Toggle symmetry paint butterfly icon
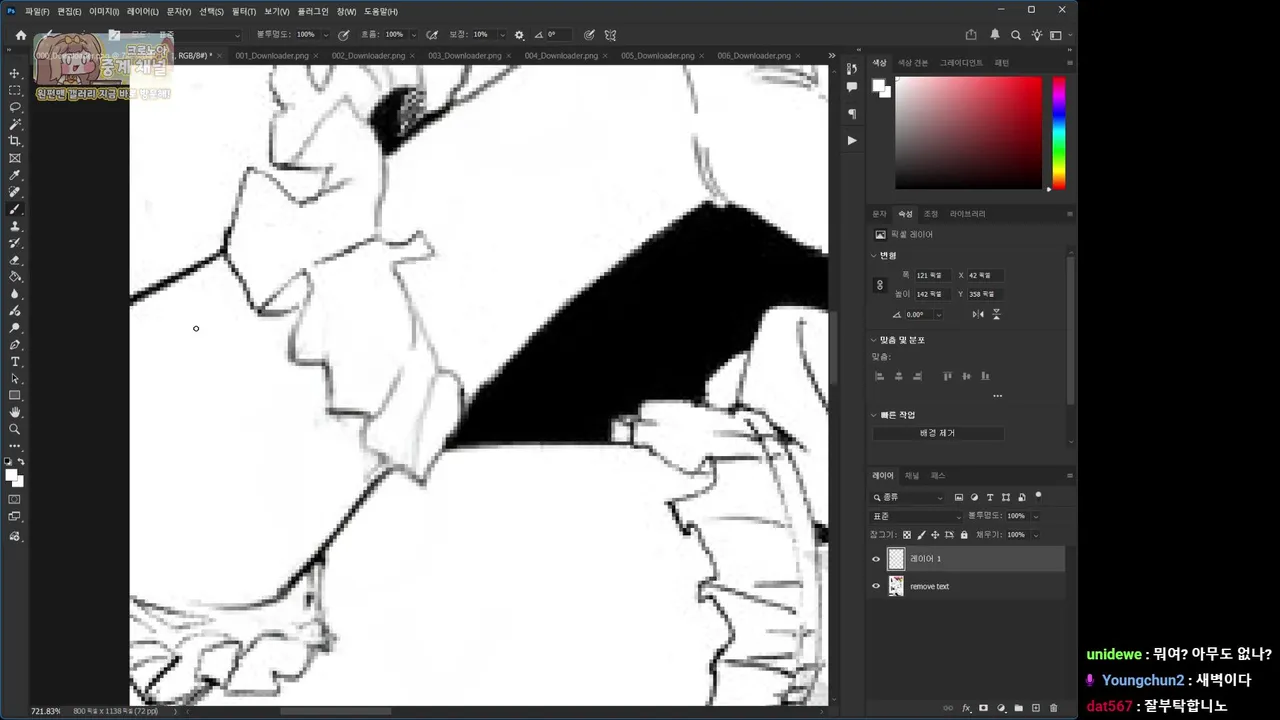Image resolution: width=1280 pixels, height=720 pixels. click(x=610, y=35)
